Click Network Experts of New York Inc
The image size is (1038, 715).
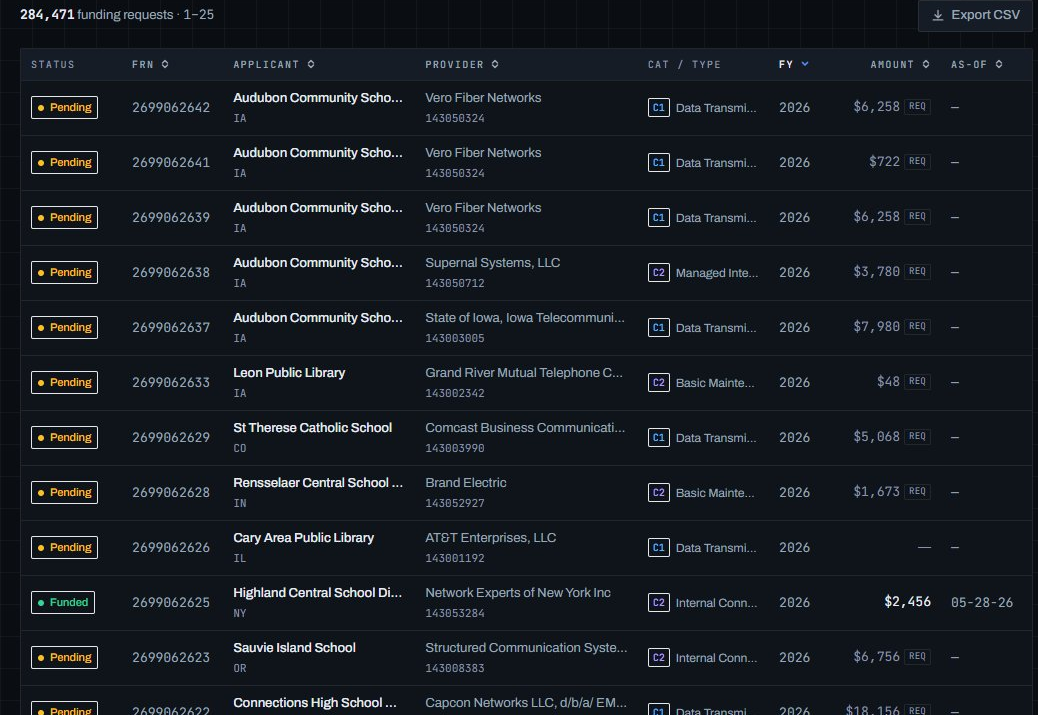pos(518,593)
